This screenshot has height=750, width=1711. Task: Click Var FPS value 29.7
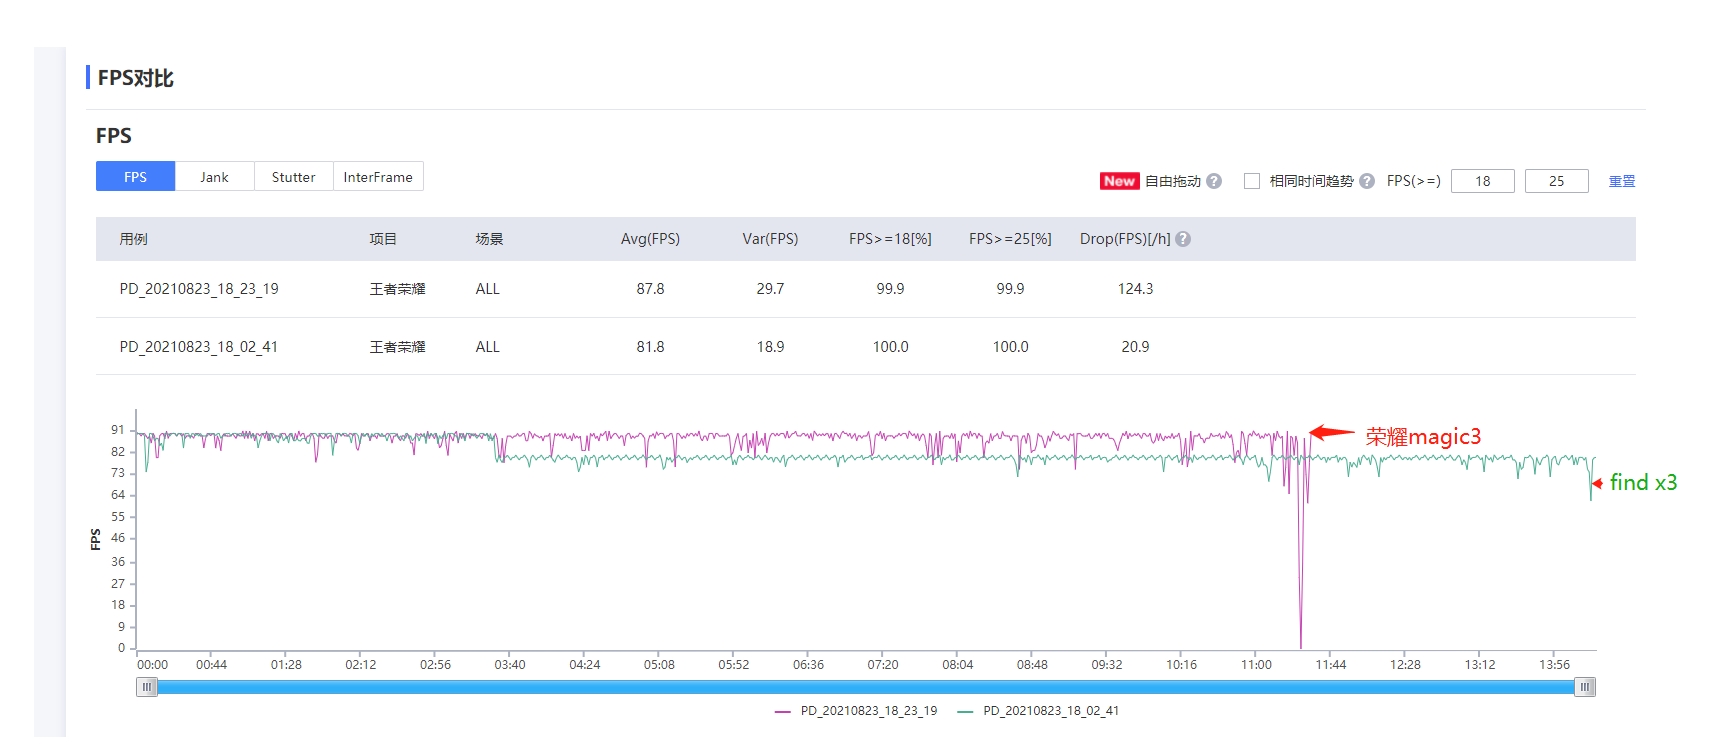770,289
